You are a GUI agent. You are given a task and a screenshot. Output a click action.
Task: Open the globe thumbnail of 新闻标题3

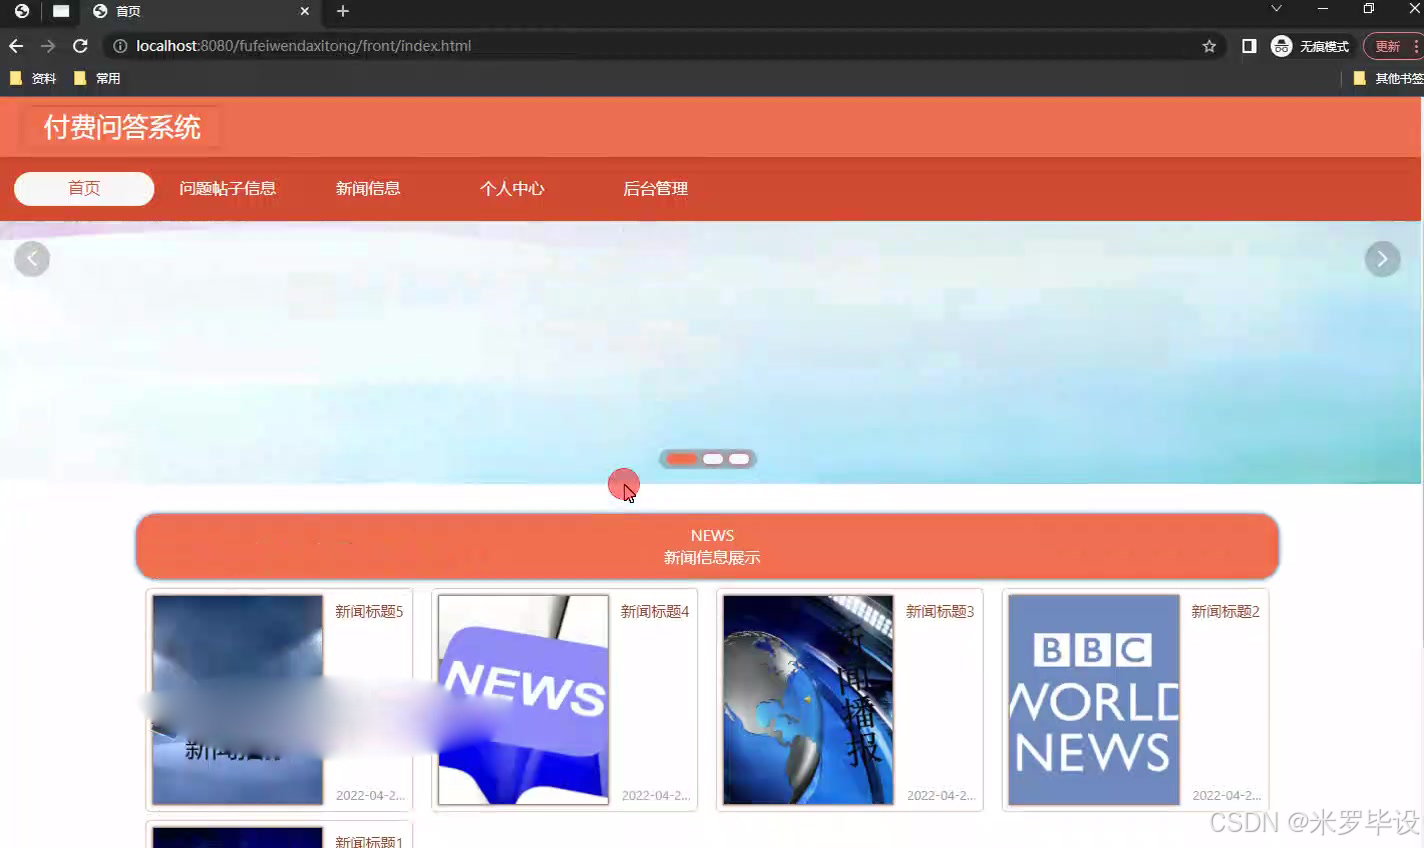pos(808,700)
